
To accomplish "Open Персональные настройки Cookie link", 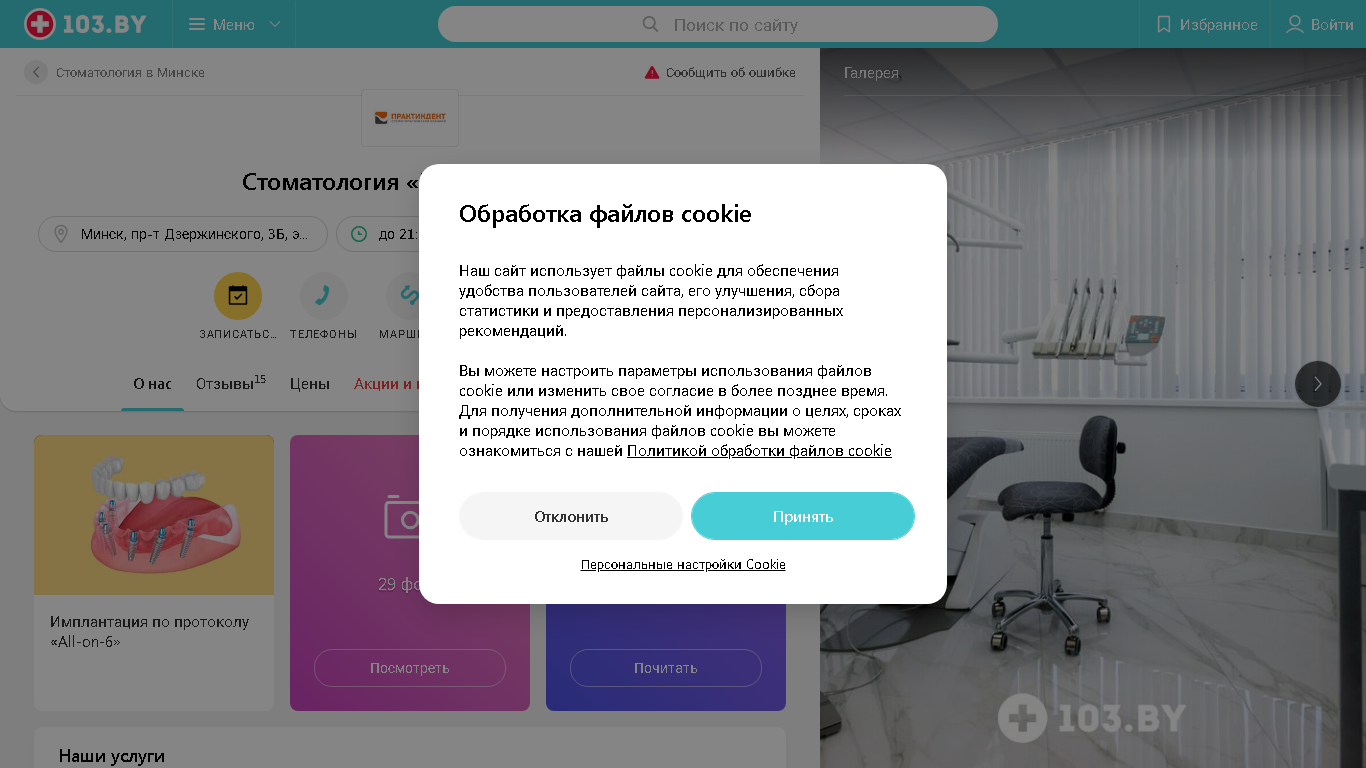I will pos(683,565).
